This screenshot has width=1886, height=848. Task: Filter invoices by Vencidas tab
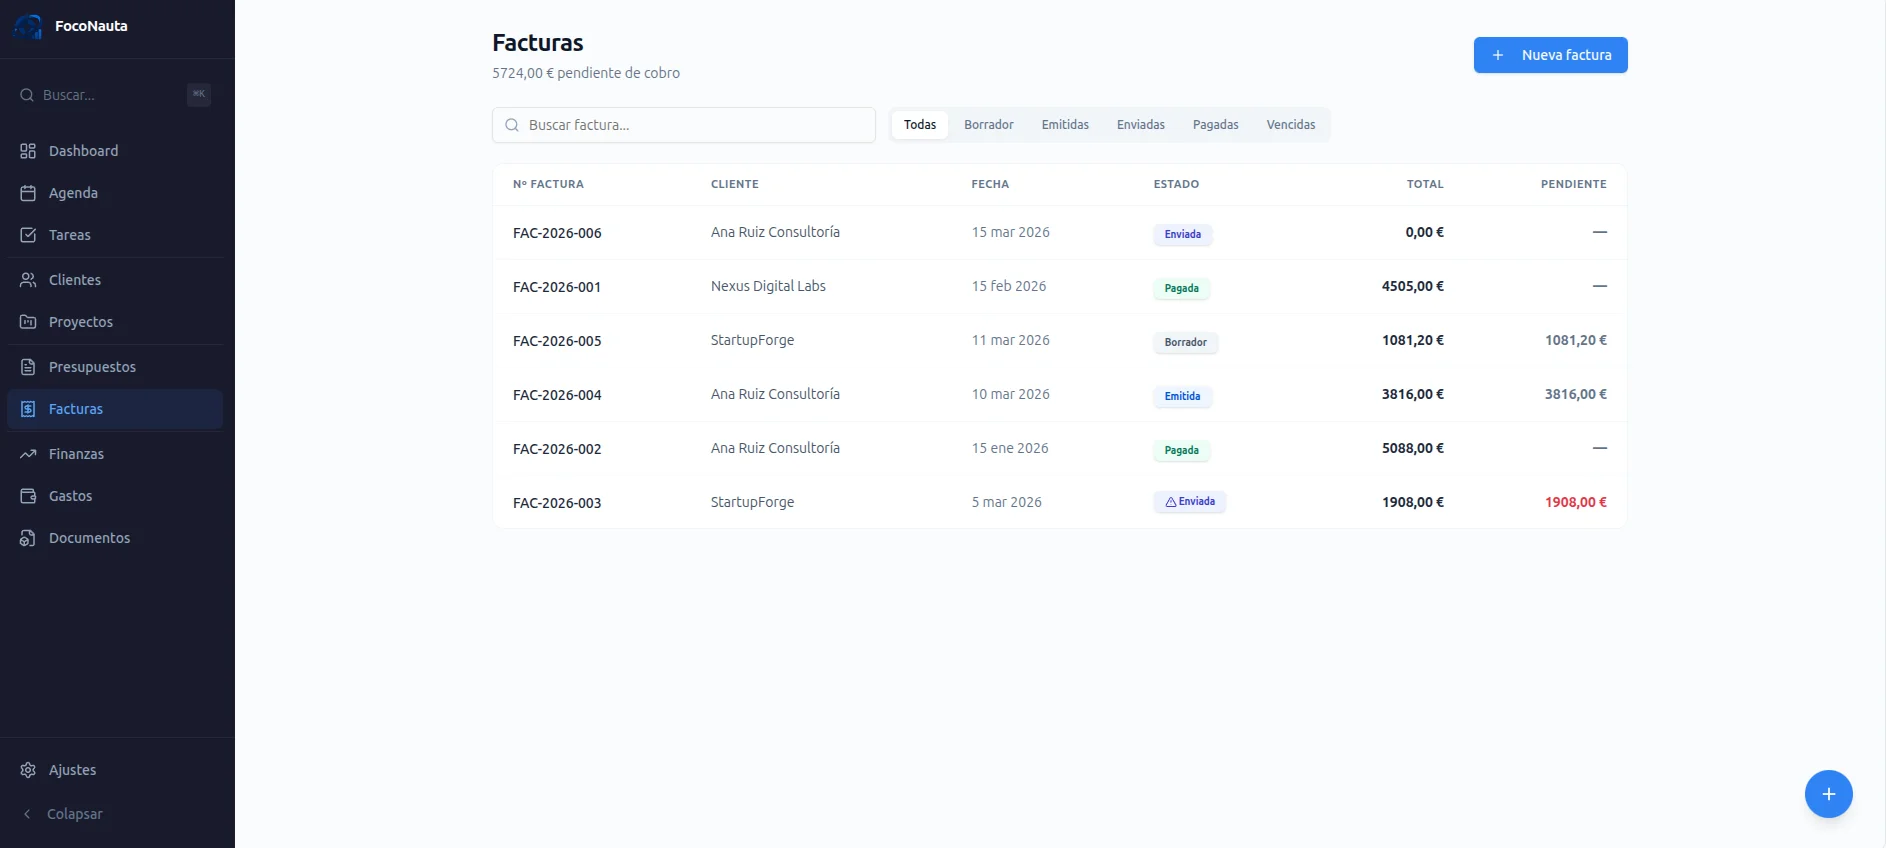1290,125
